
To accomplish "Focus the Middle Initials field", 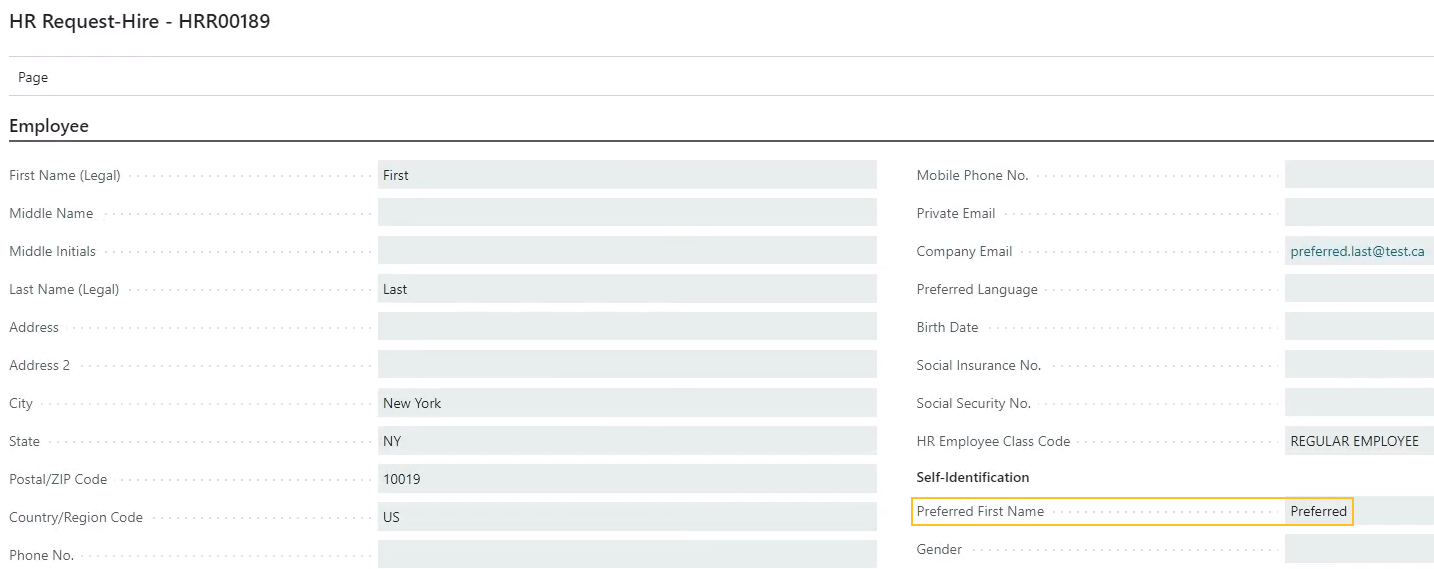I will pos(626,251).
